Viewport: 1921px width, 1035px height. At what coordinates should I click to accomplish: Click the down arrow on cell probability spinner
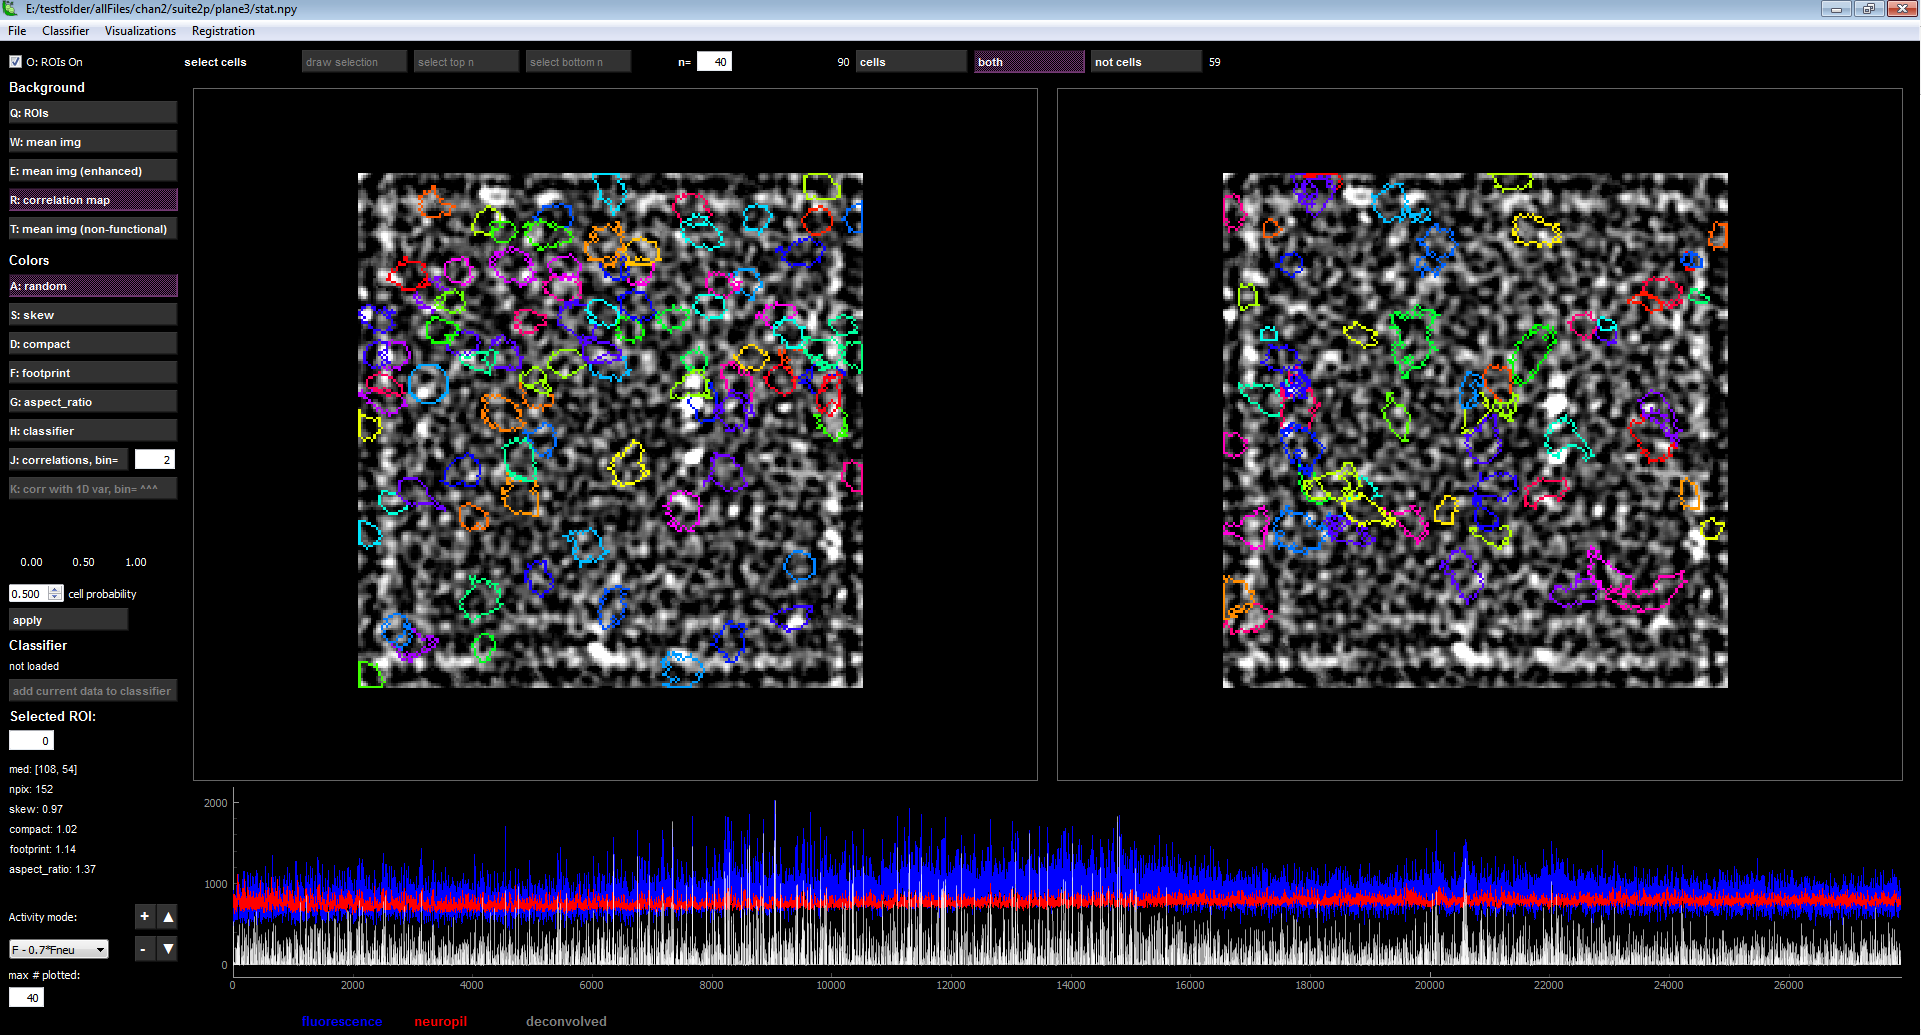(x=55, y=597)
